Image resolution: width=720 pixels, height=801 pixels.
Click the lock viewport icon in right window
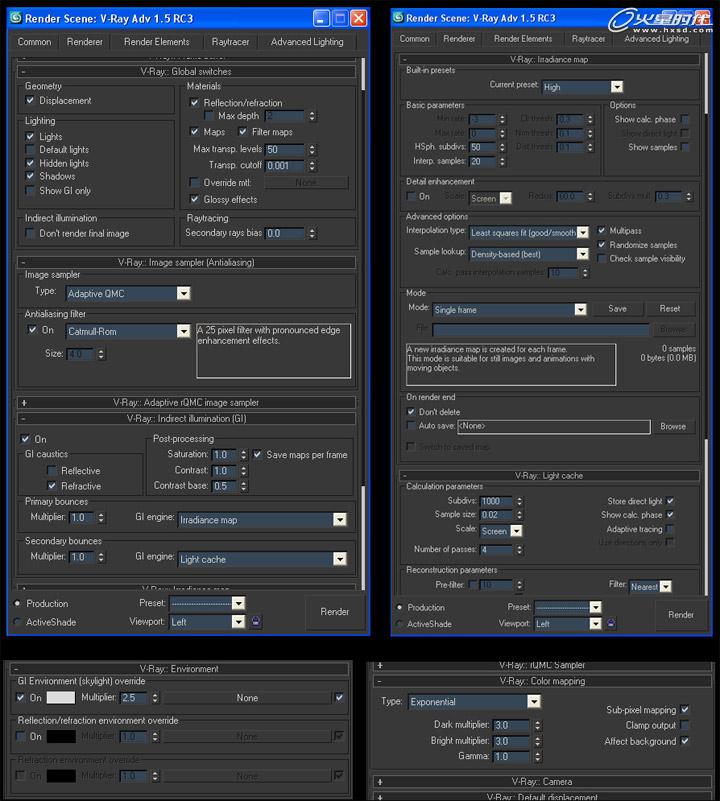611,623
